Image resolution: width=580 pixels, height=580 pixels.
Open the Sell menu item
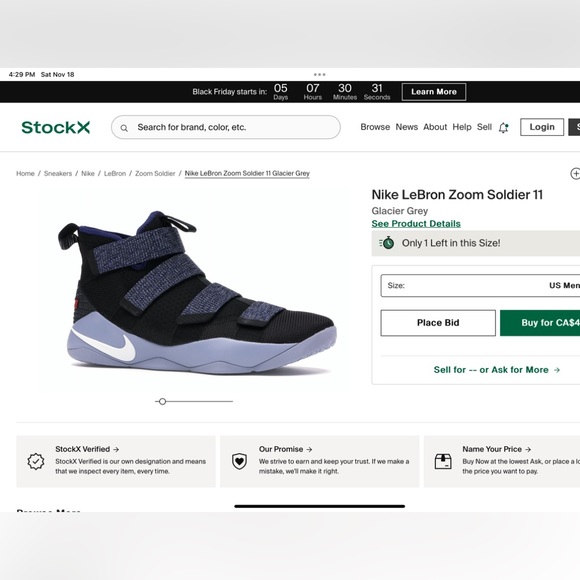(484, 127)
